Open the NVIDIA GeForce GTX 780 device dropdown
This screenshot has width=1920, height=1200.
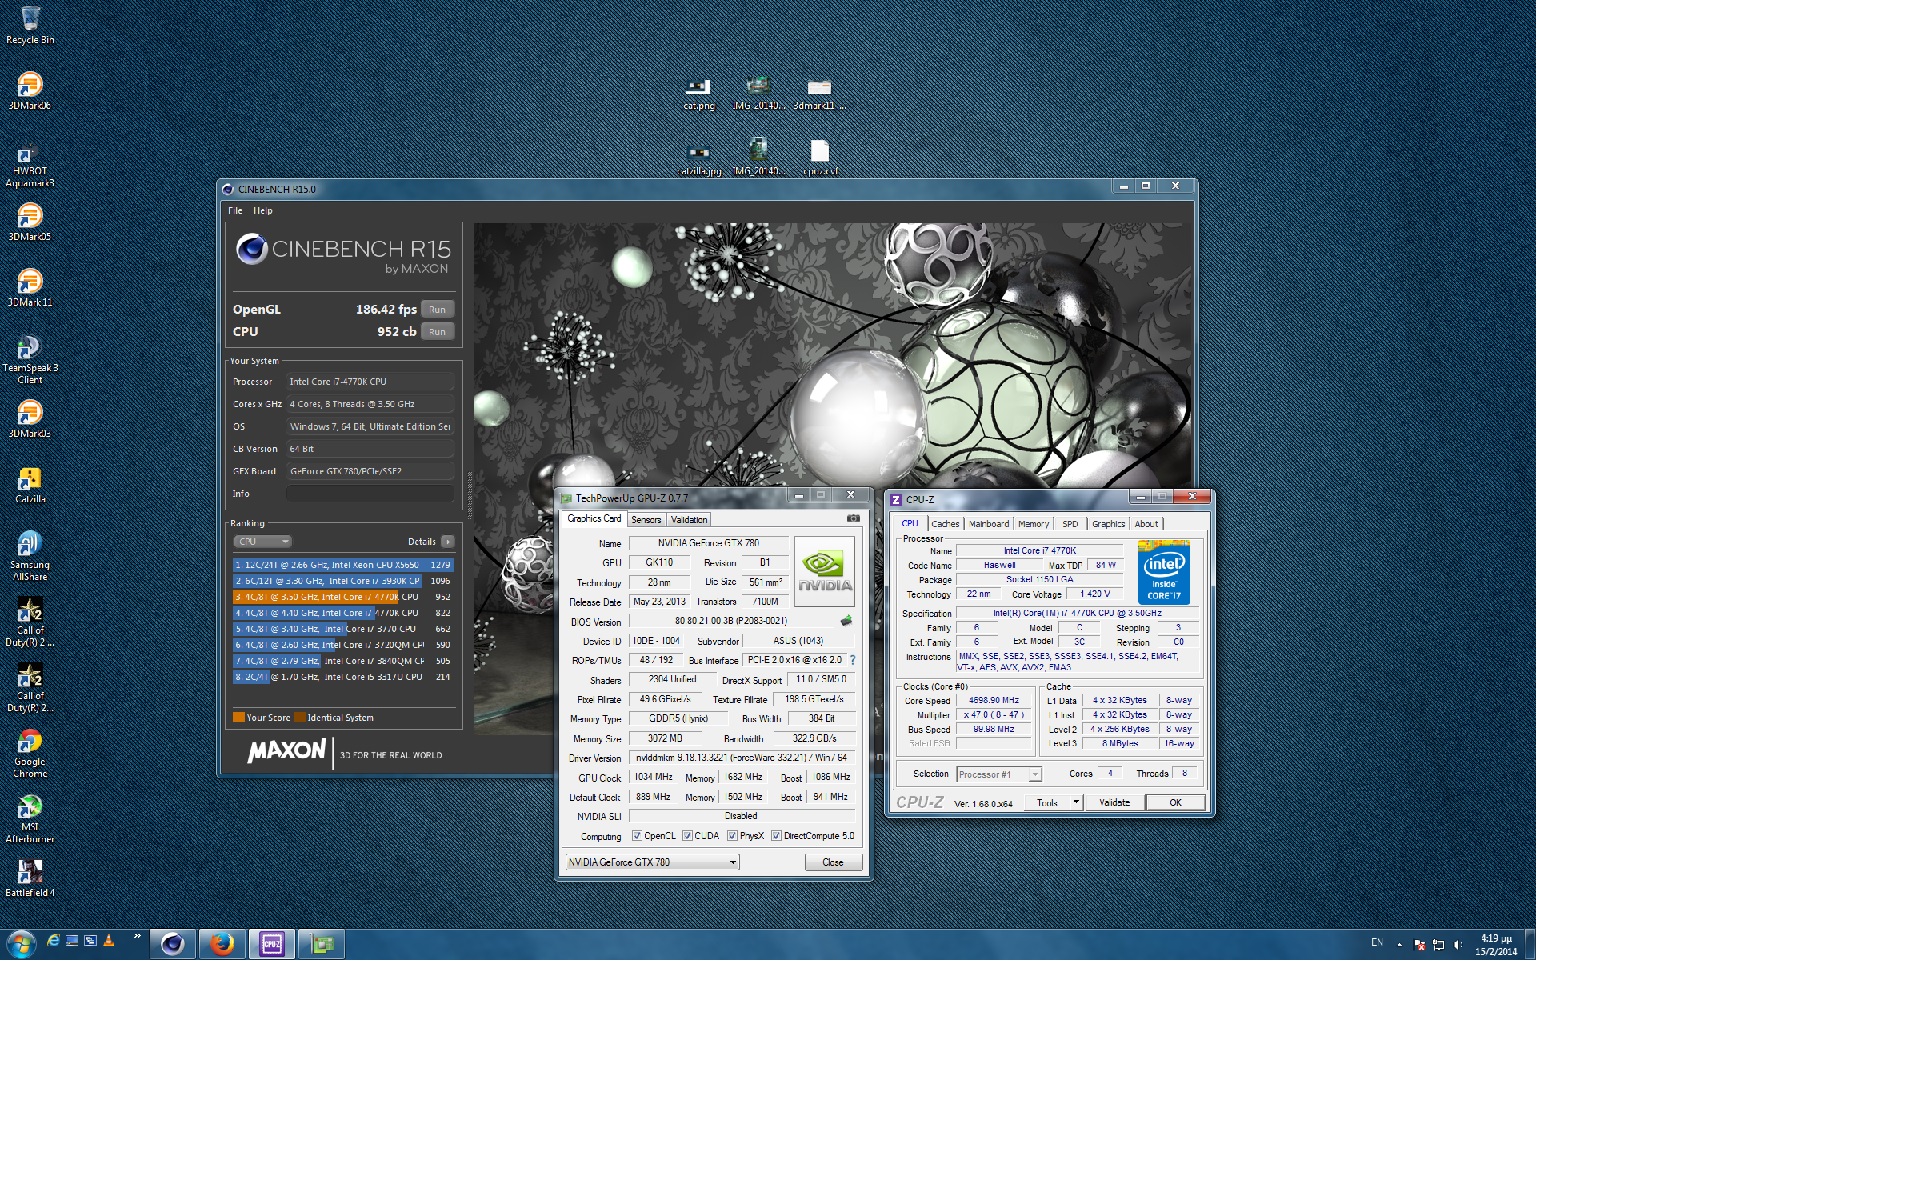point(651,862)
